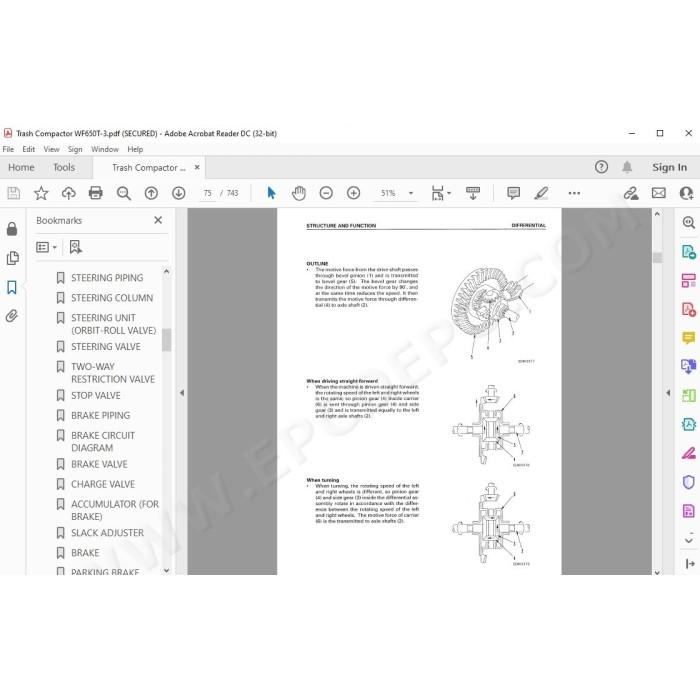The width and height of the screenshot is (700, 700).
Task: Choose the selection arrow tool
Action: (271, 193)
